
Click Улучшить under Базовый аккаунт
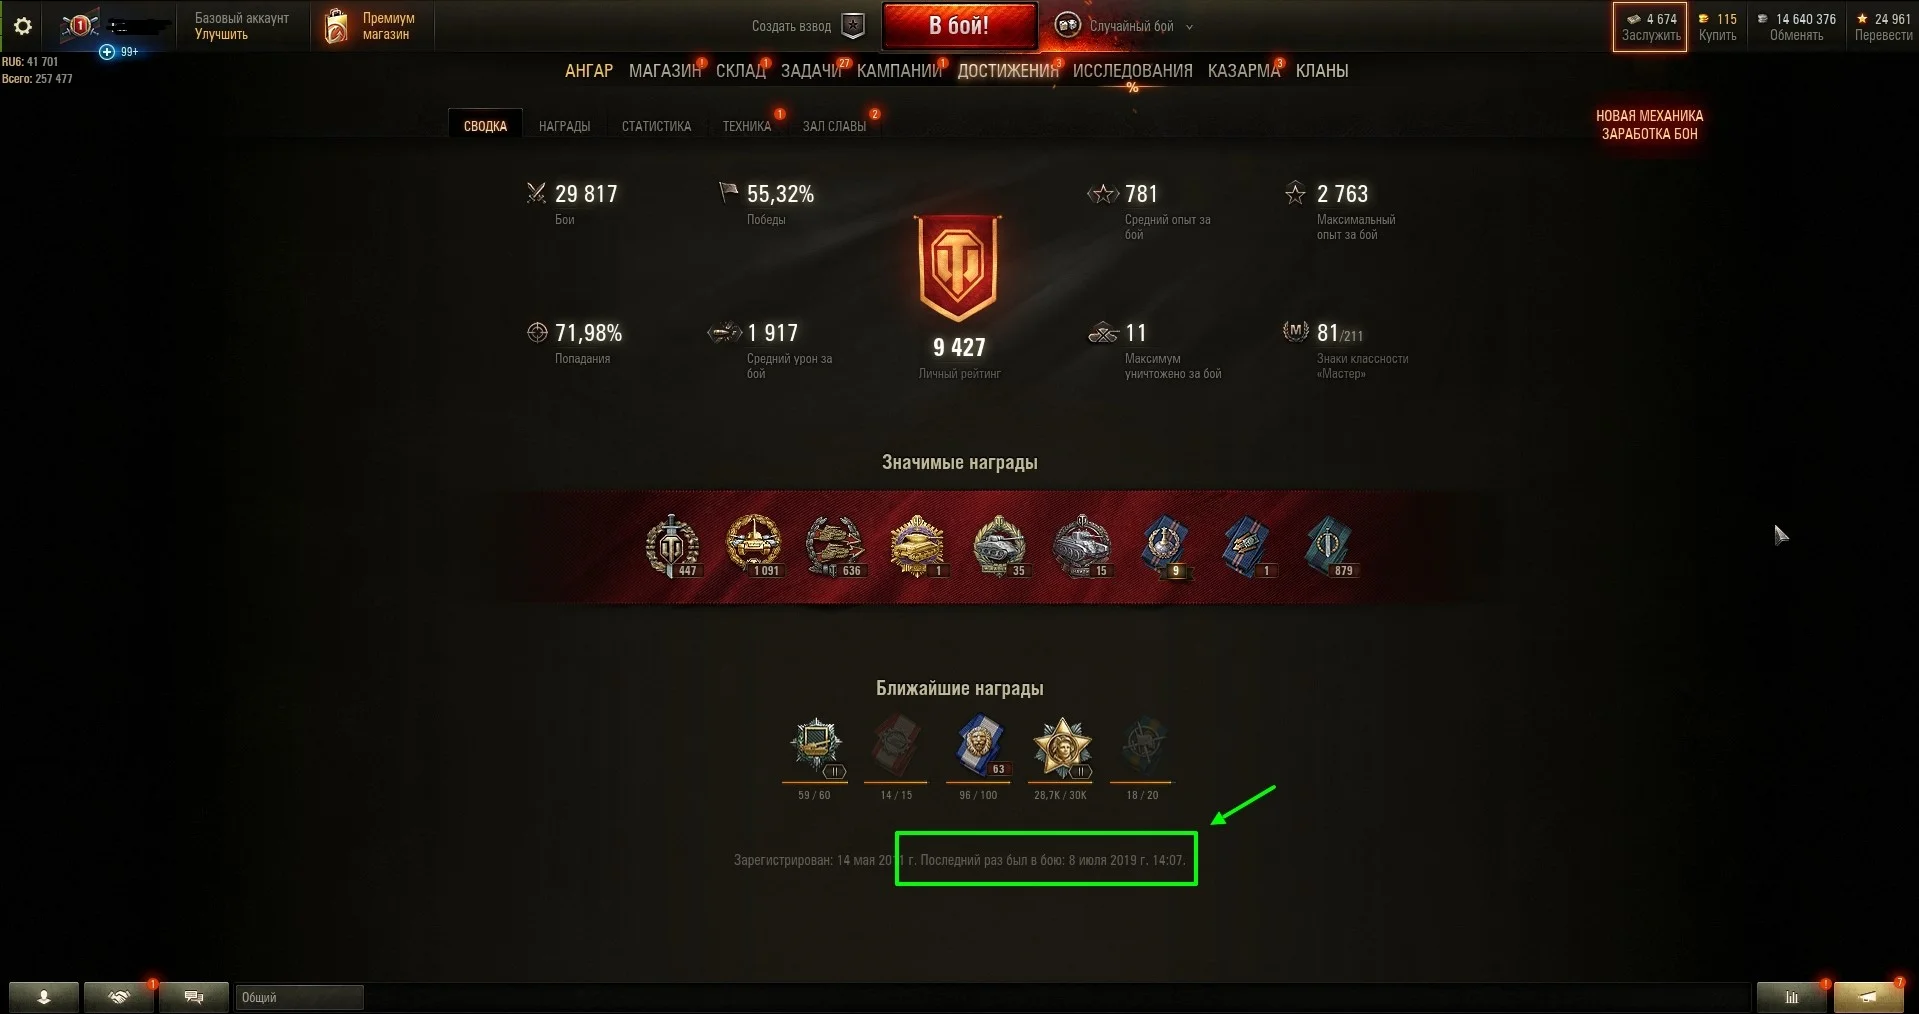click(221, 34)
